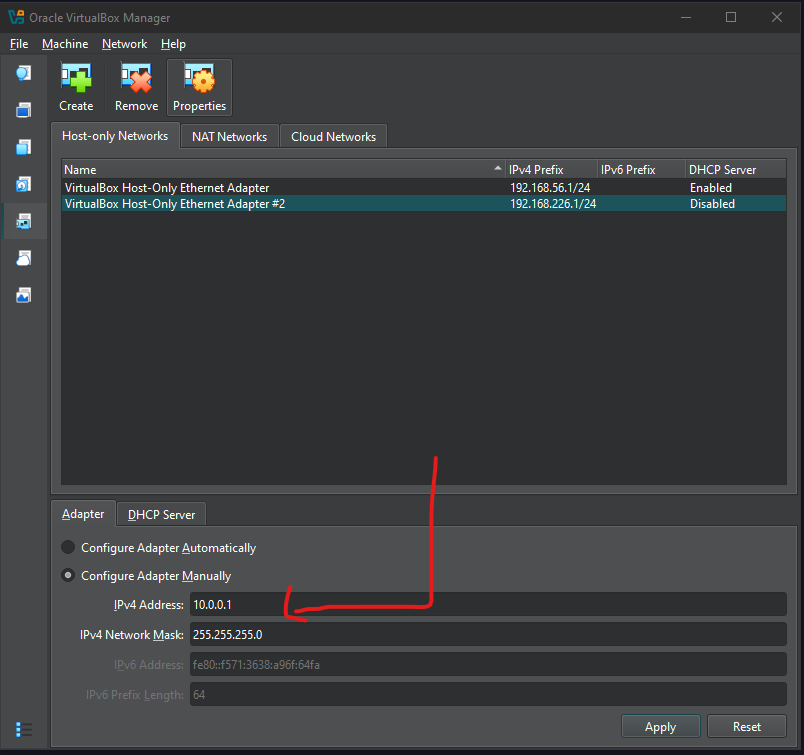Switch to the Host-only Networks tab

[x=115, y=136]
